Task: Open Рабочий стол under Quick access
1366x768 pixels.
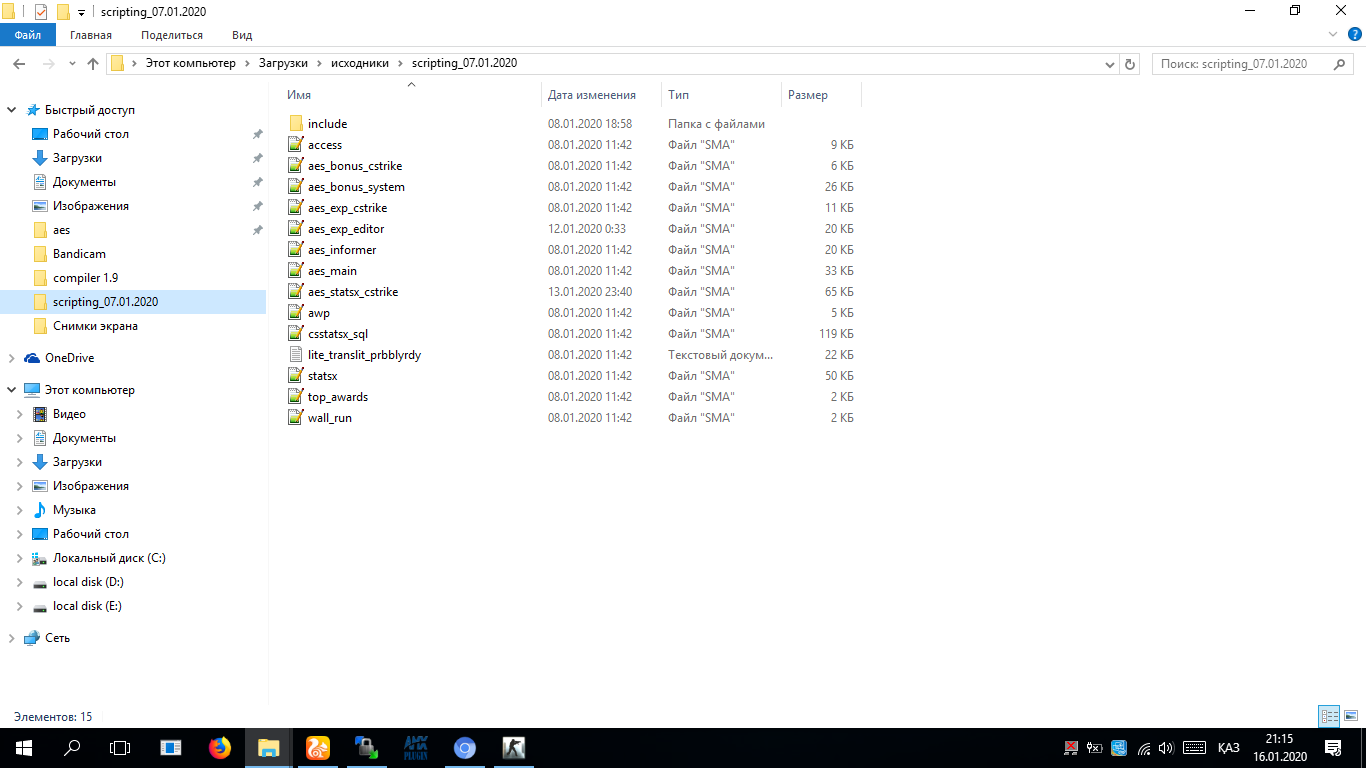Action: 91,134
